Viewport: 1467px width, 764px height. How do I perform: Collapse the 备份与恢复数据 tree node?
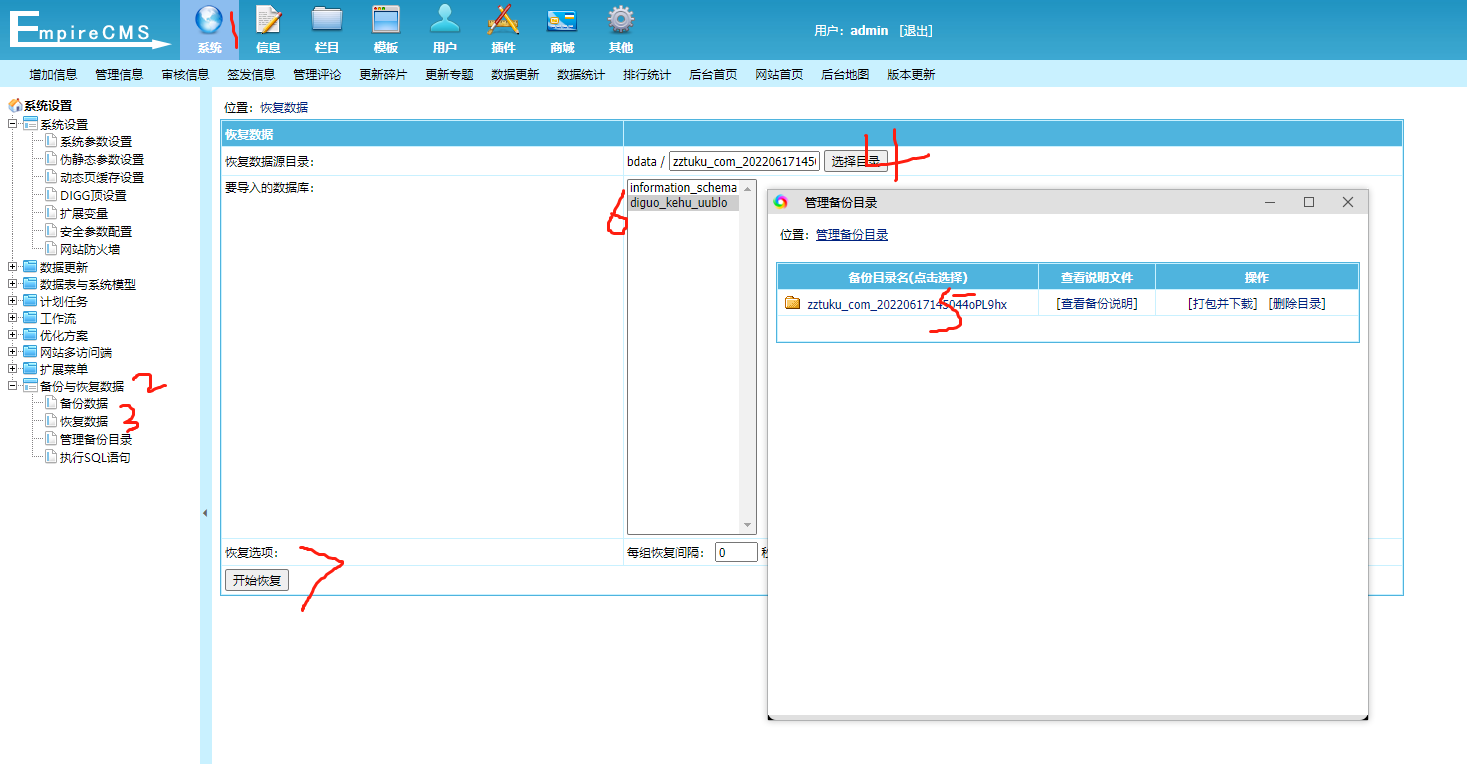12,386
